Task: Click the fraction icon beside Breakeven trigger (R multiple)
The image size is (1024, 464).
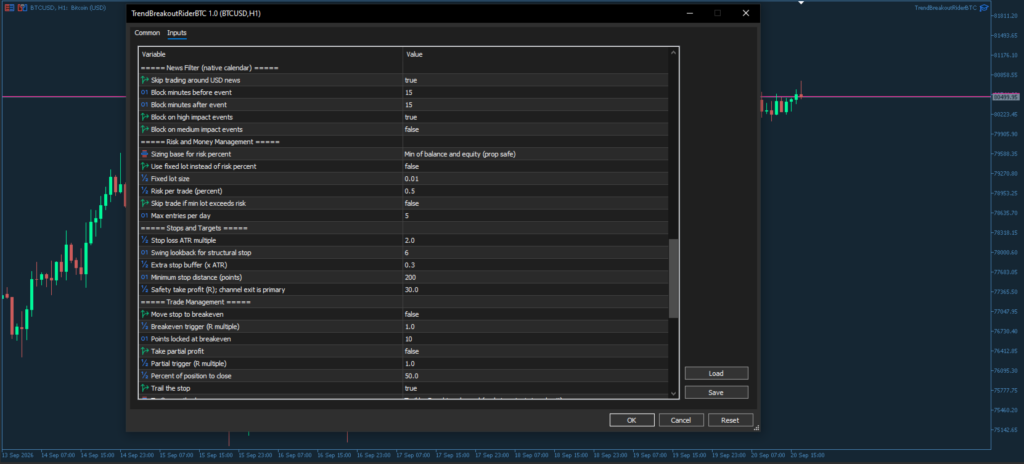Action: click(x=145, y=326)
